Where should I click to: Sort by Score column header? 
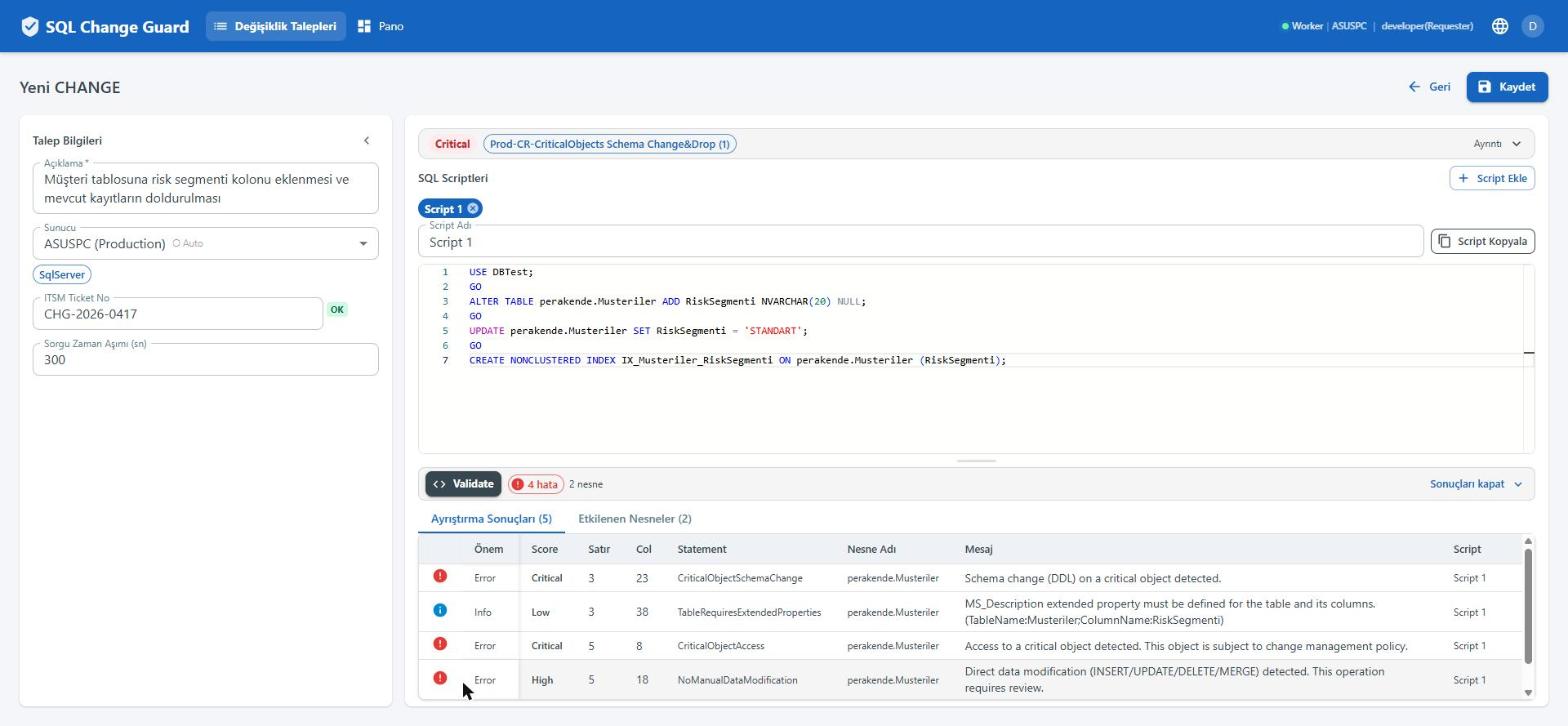tap(544, 549)
